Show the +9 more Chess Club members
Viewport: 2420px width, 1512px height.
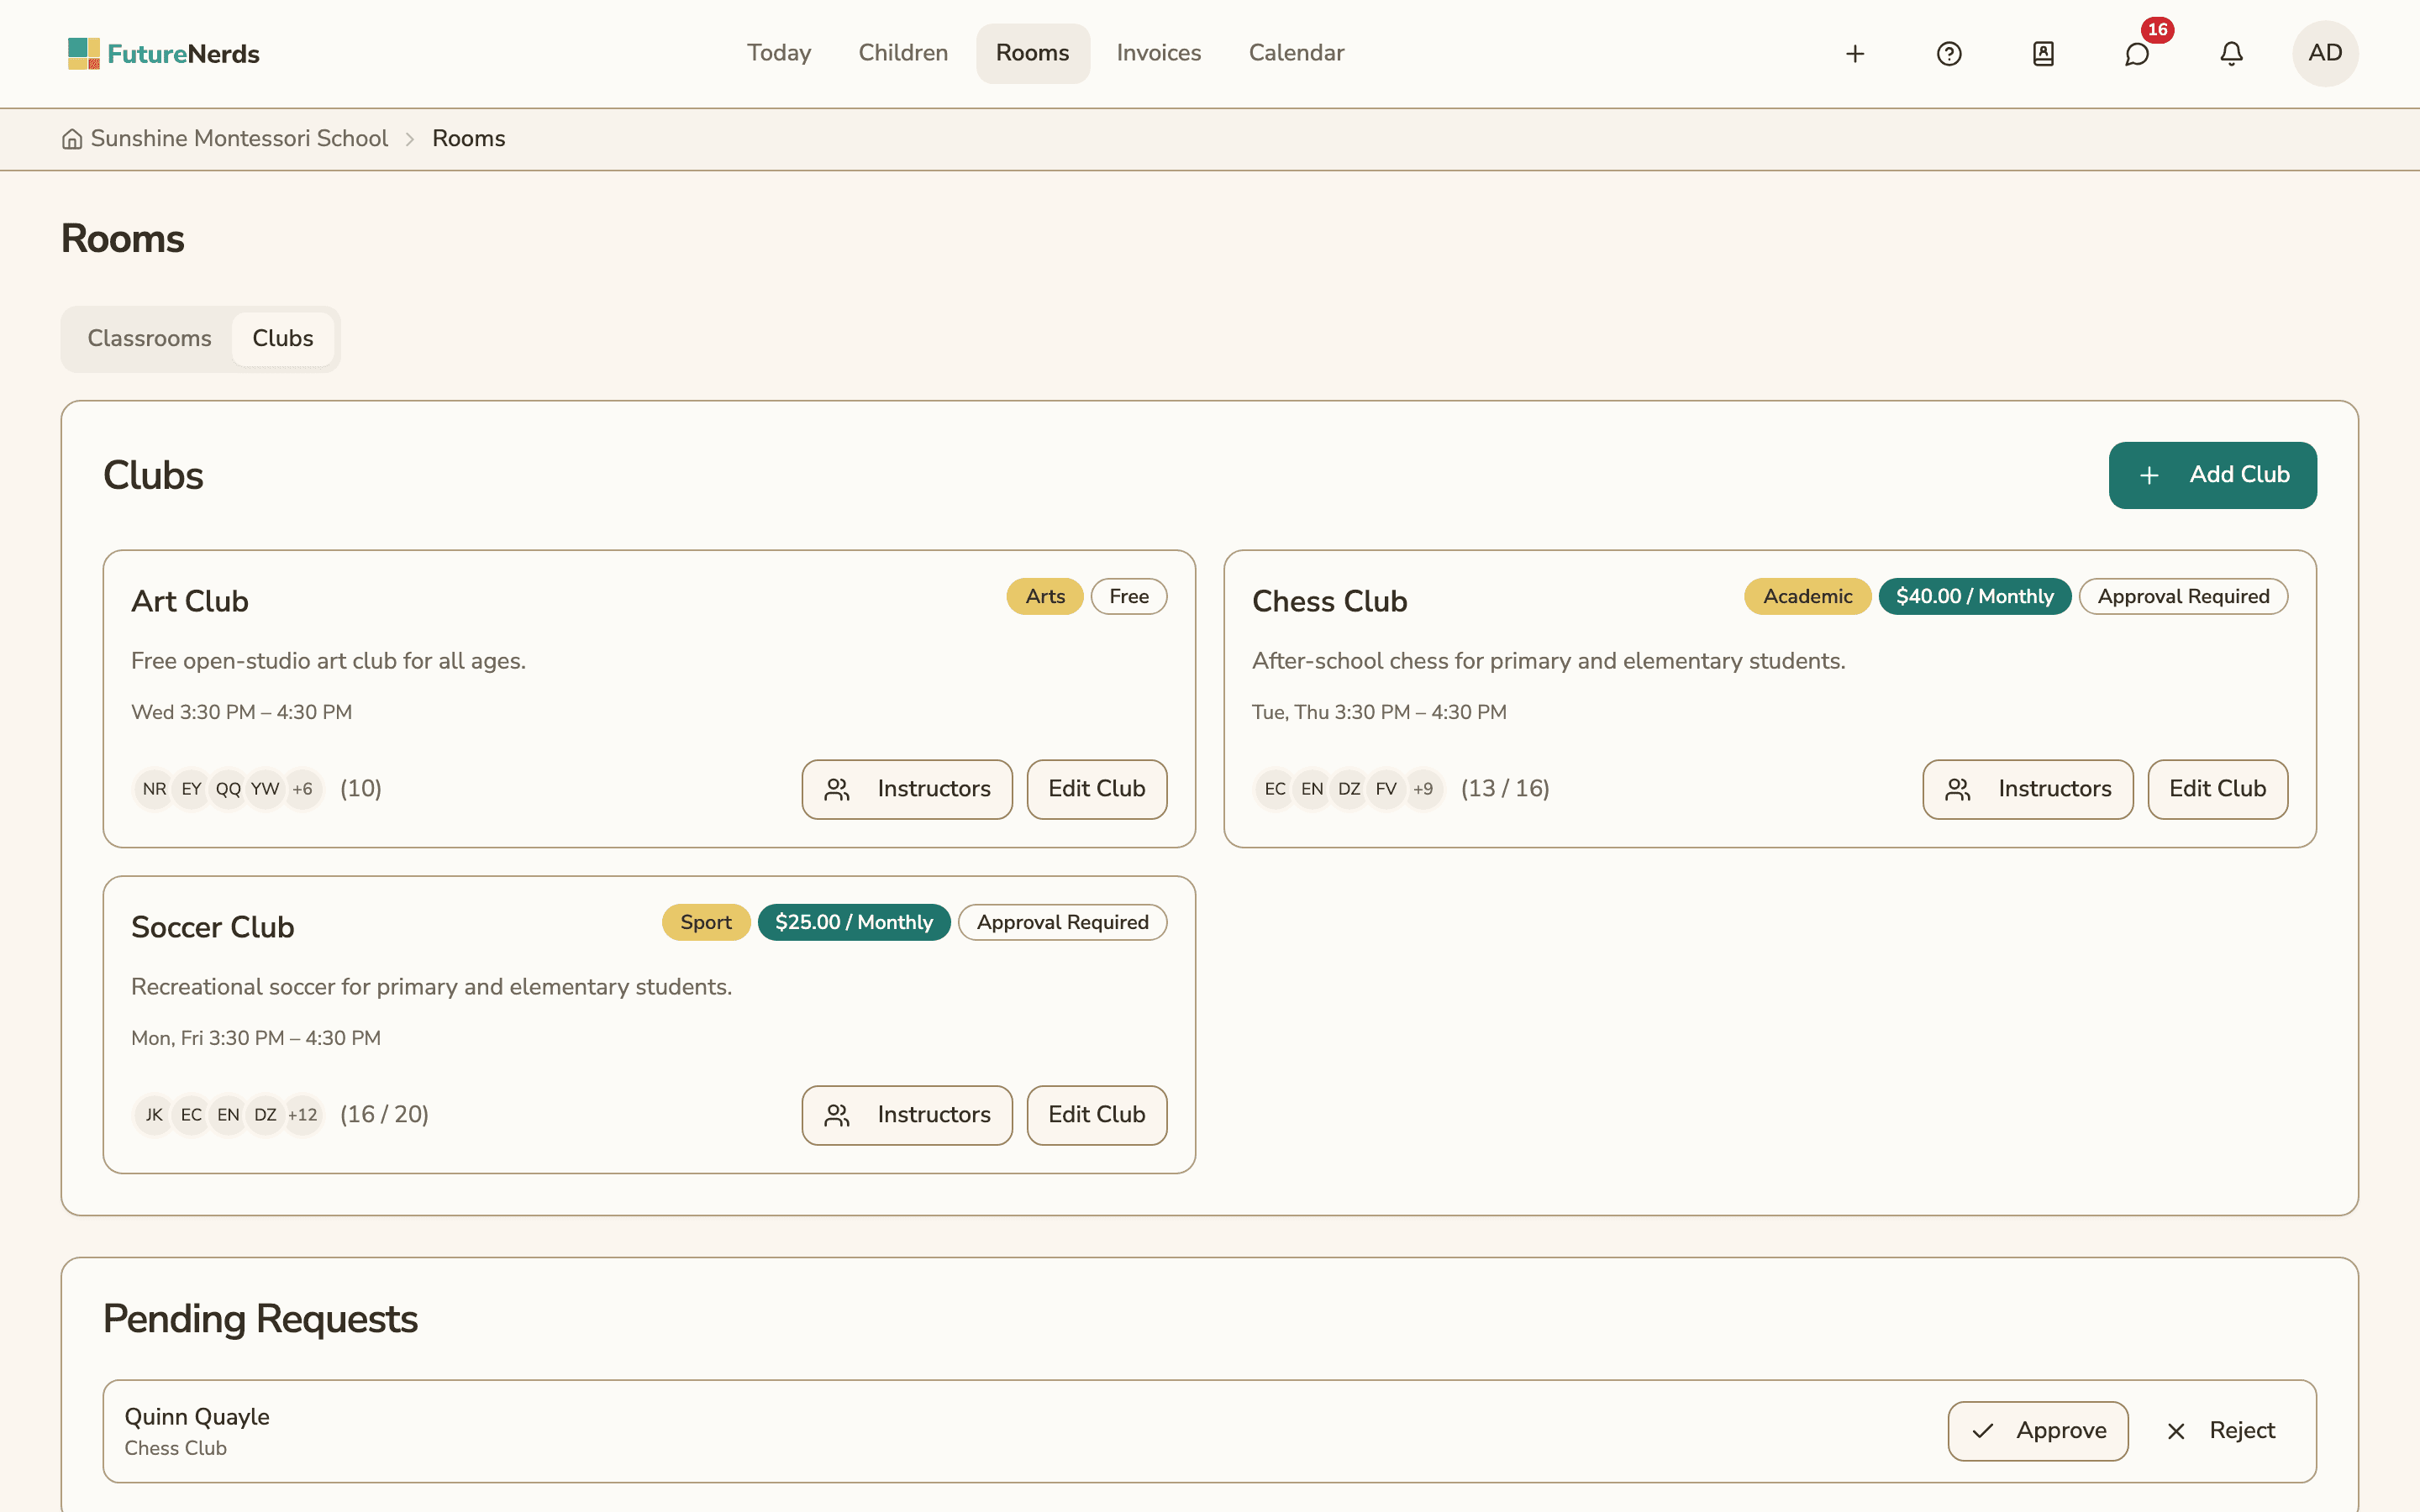tap(1423, 789)
